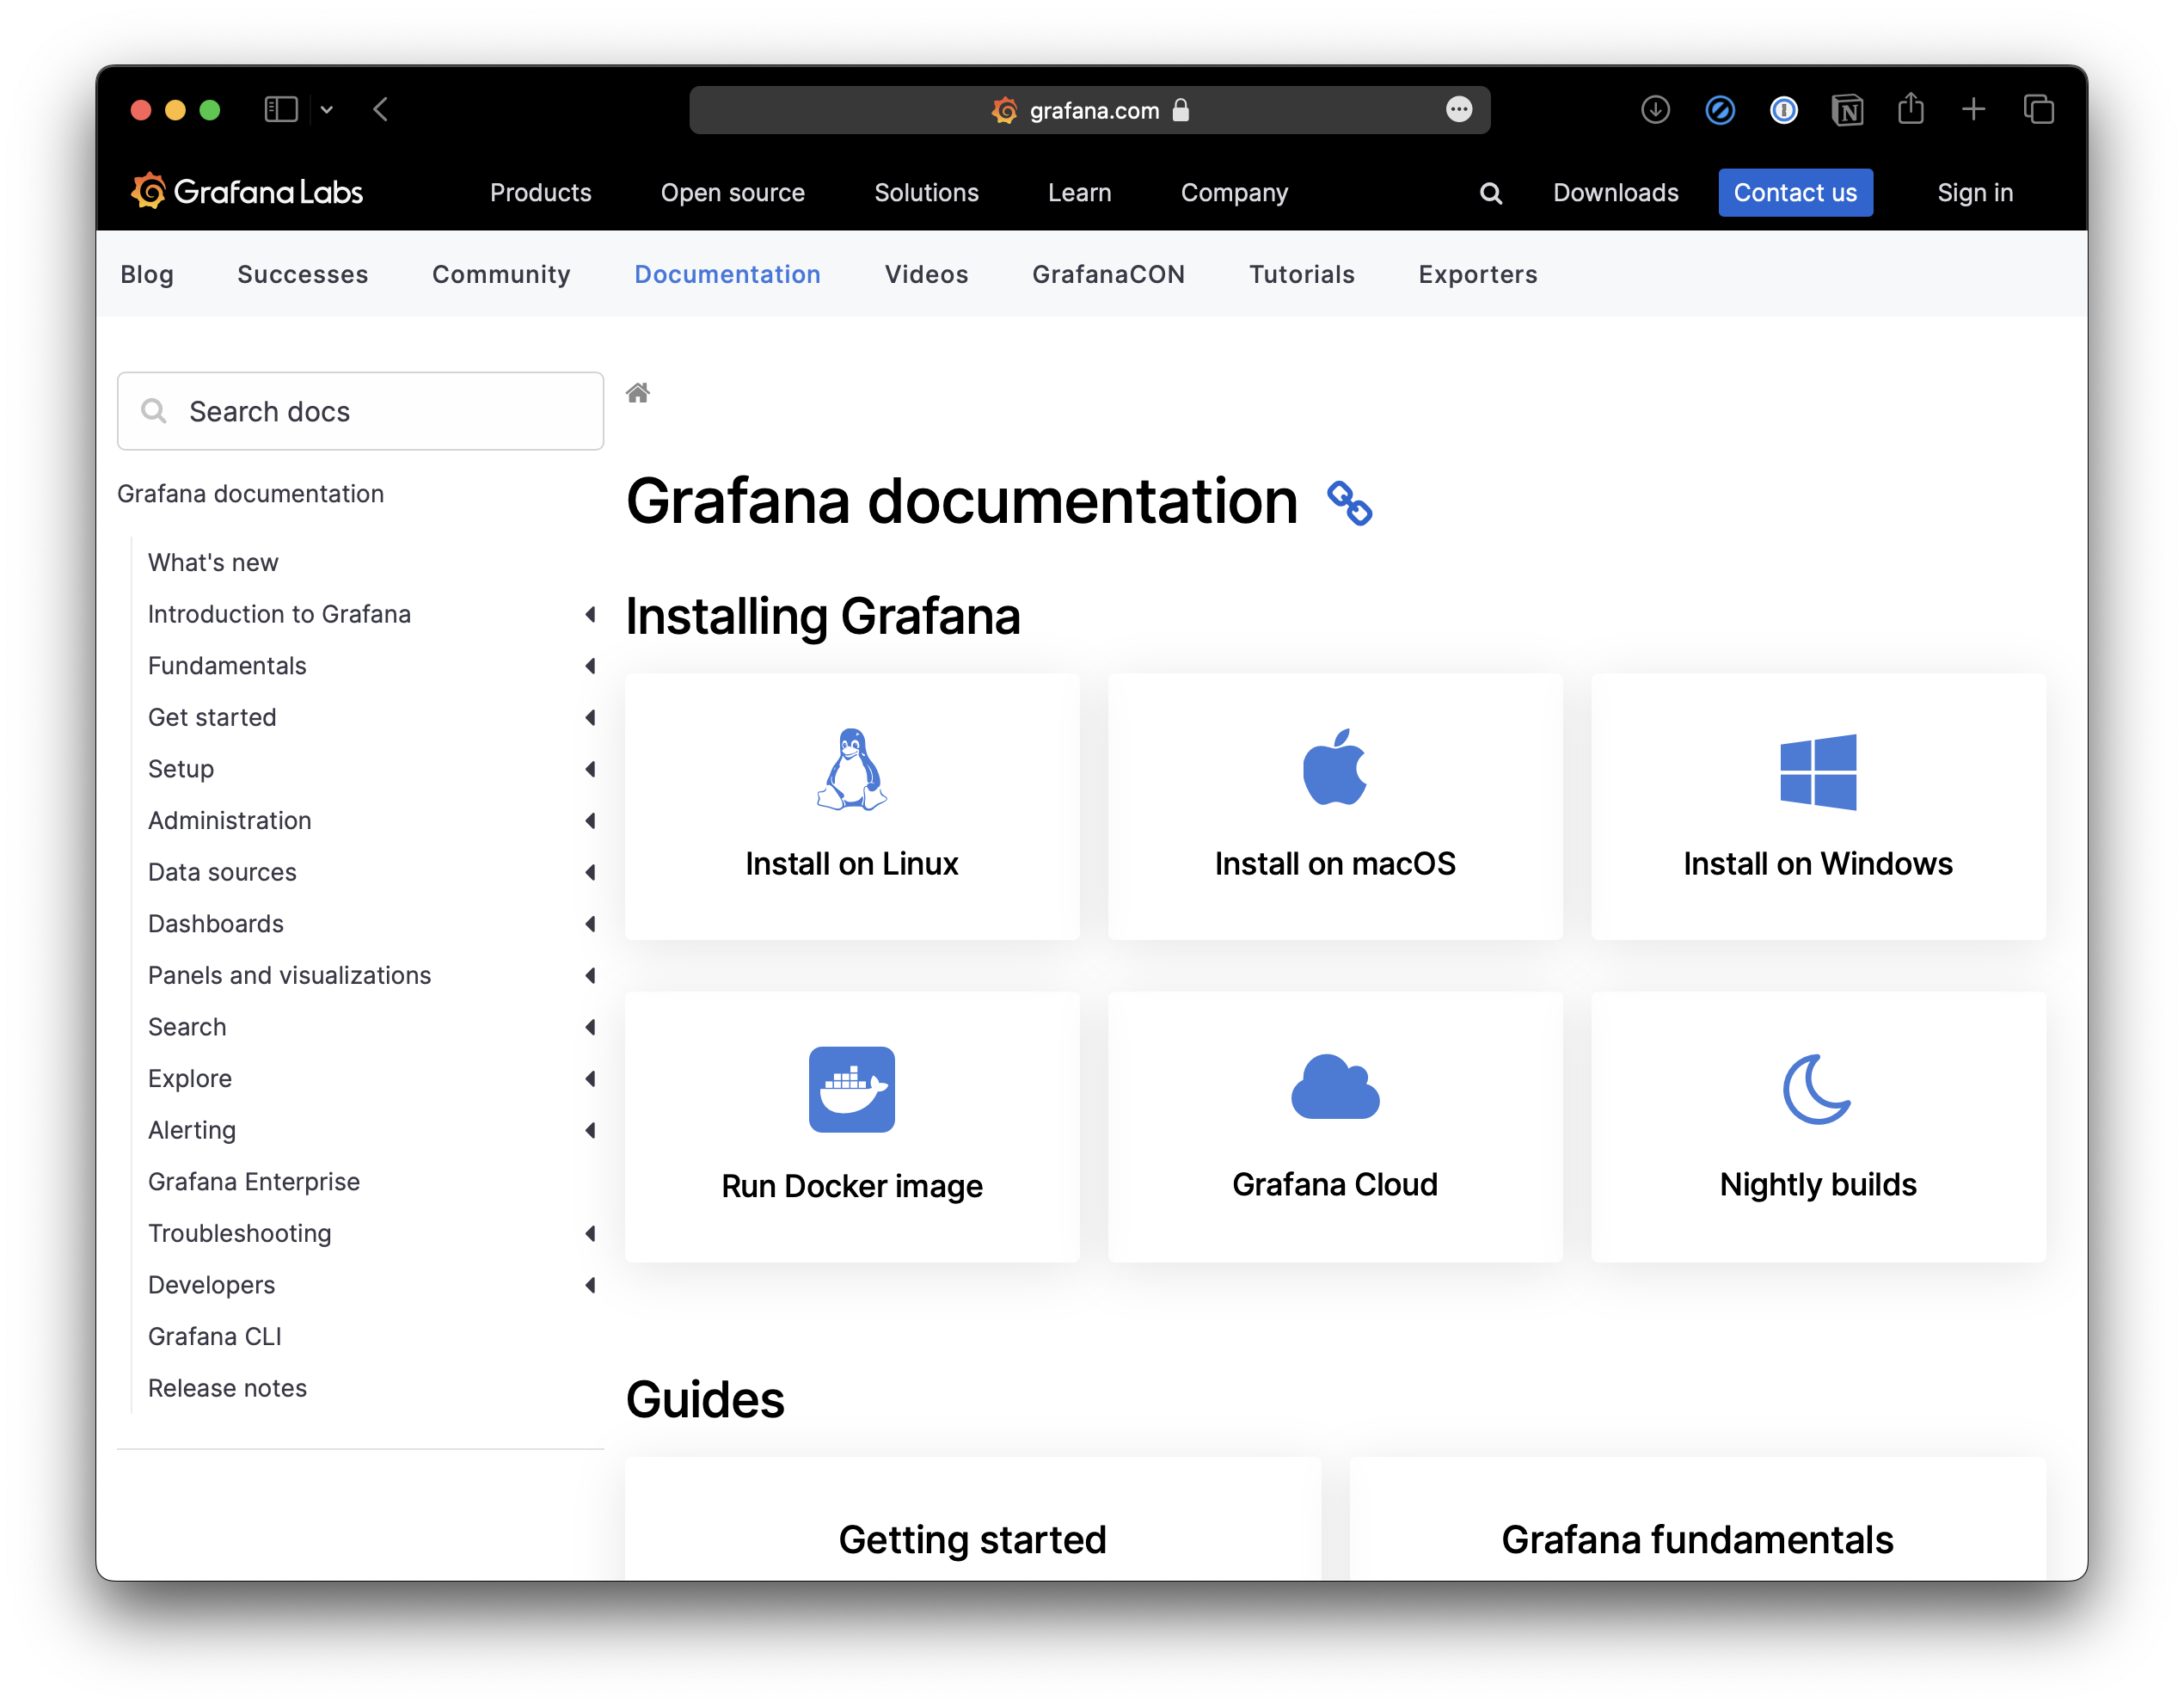Image resolution: width=2184 pixels, height=1708 pixels.
Task: Click the browser tab sidebar toggle
Action: (281, 110)
